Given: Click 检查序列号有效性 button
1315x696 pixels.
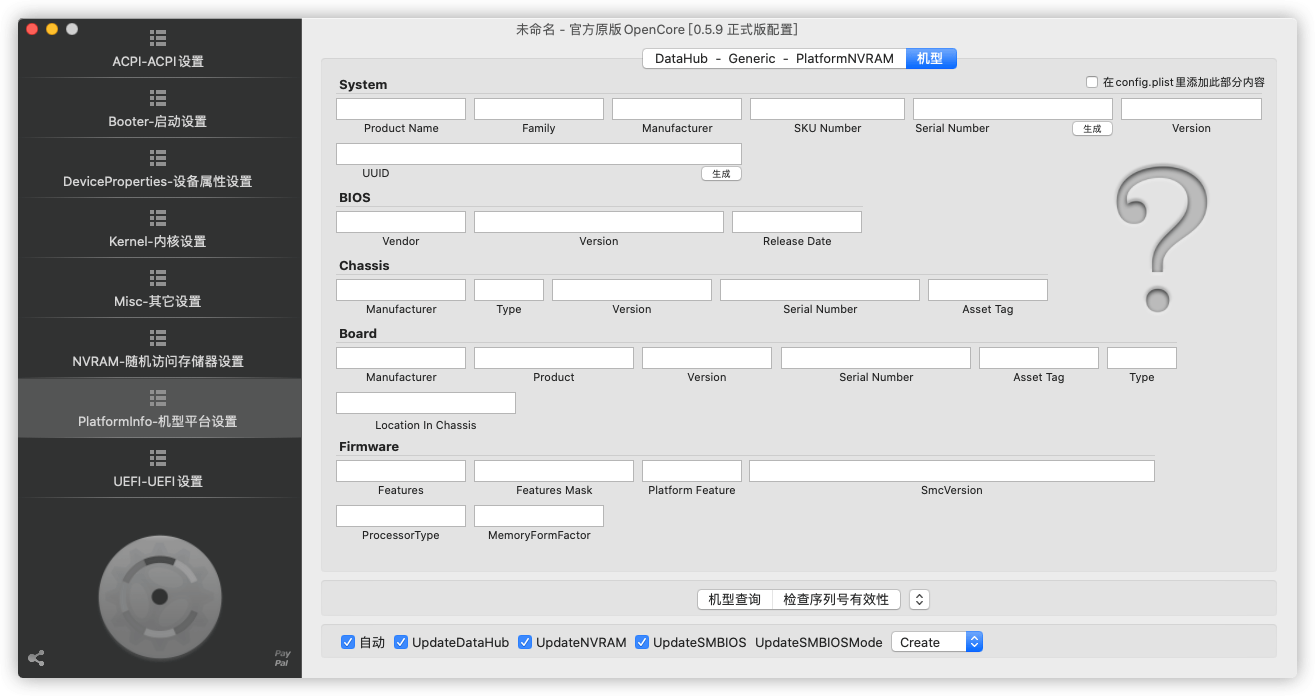Looking at the screenshot, I should pyautogui.click(x=836, y=599).
